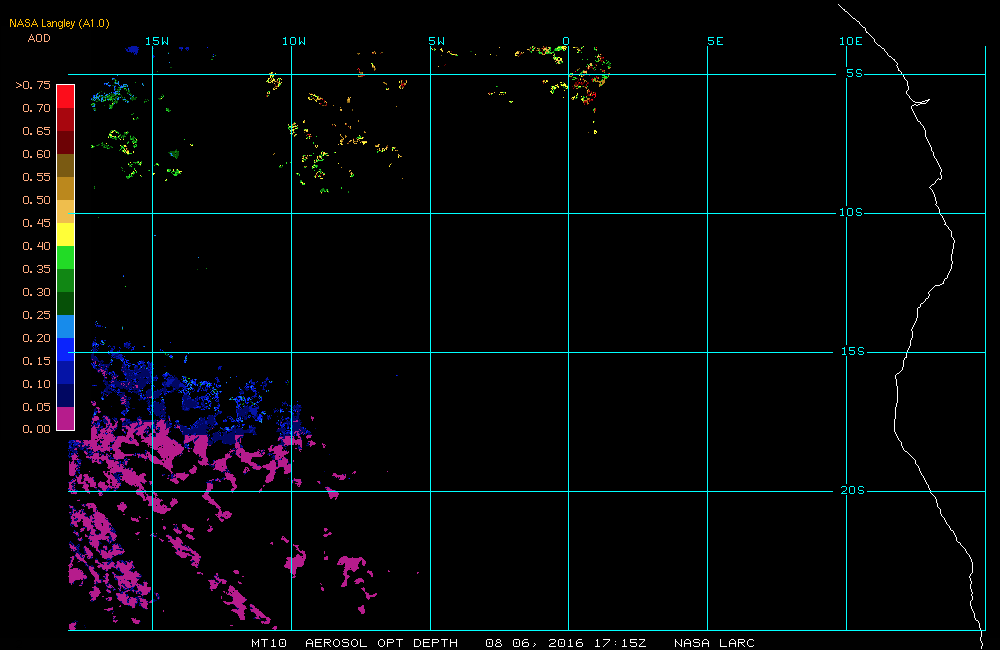Click the "0.35" legend value
This screenshot has height=650, width=1000.
click(x=36, y=269)
